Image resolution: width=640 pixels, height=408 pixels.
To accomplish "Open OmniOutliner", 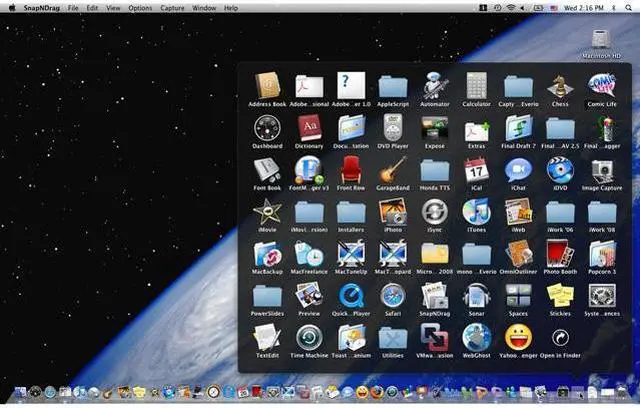I will click(x=518, y=254).
